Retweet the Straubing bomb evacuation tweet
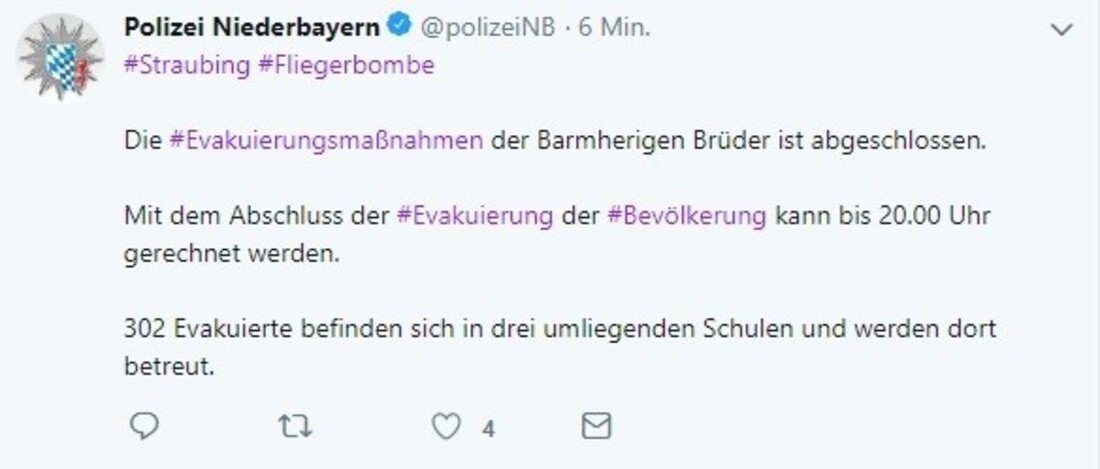The image size is (1100, 469). click(x=295, y=427)
